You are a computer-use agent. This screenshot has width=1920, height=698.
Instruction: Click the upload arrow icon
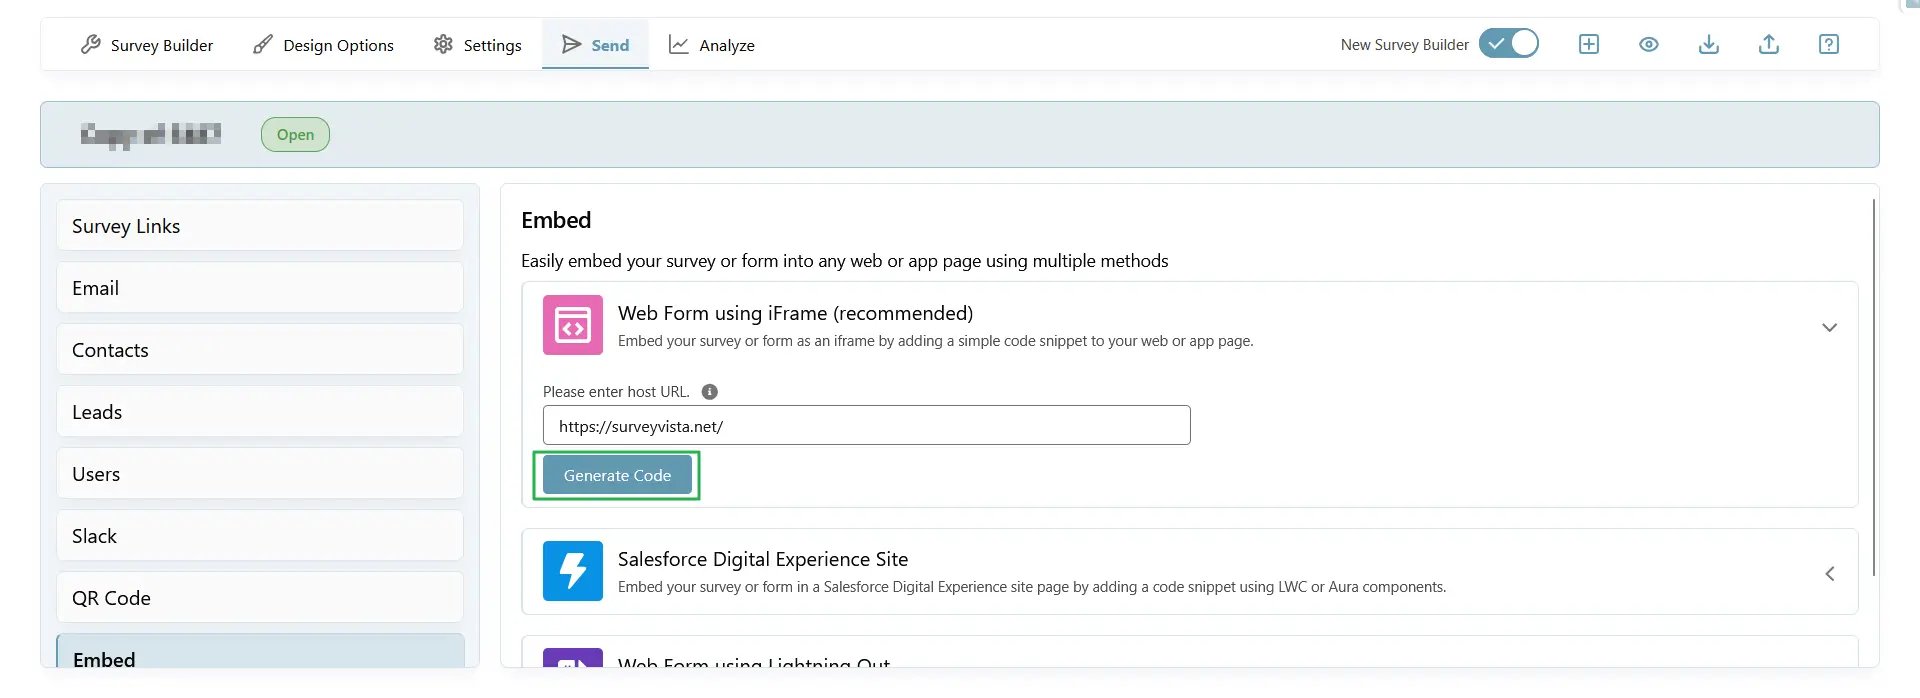pyautogui.click(x=1769, y=44)
